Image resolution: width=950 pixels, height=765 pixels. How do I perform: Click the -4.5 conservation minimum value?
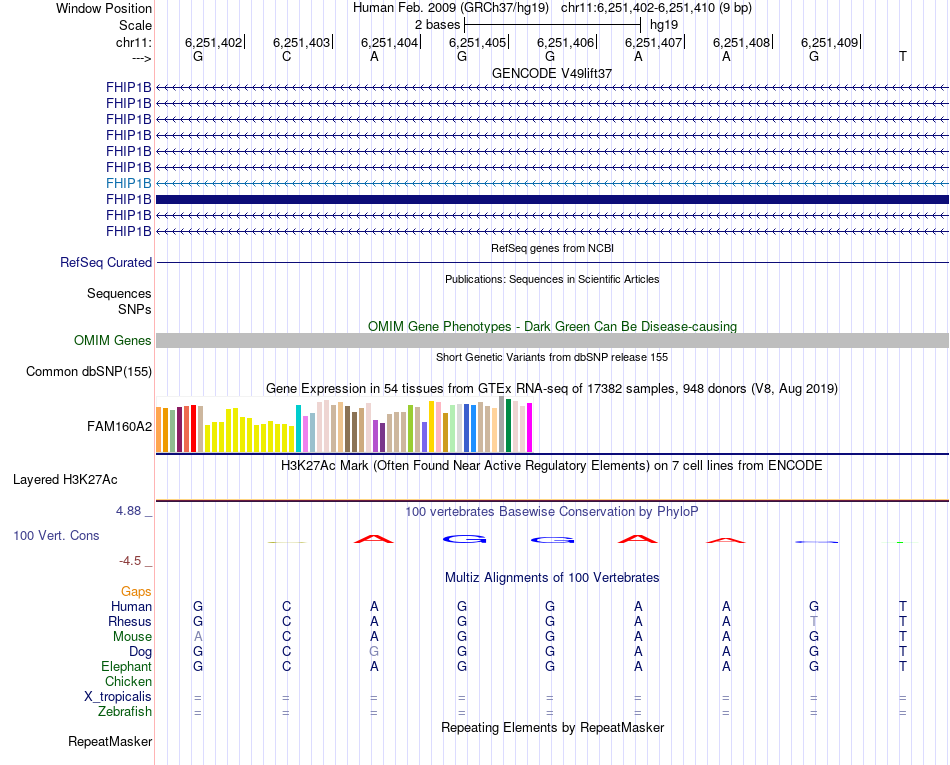click(130, 561)
